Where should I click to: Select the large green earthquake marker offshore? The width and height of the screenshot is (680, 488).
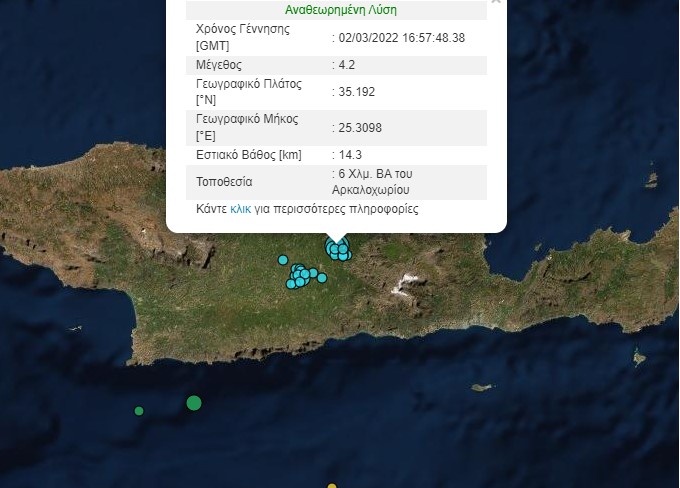[194, 403]
